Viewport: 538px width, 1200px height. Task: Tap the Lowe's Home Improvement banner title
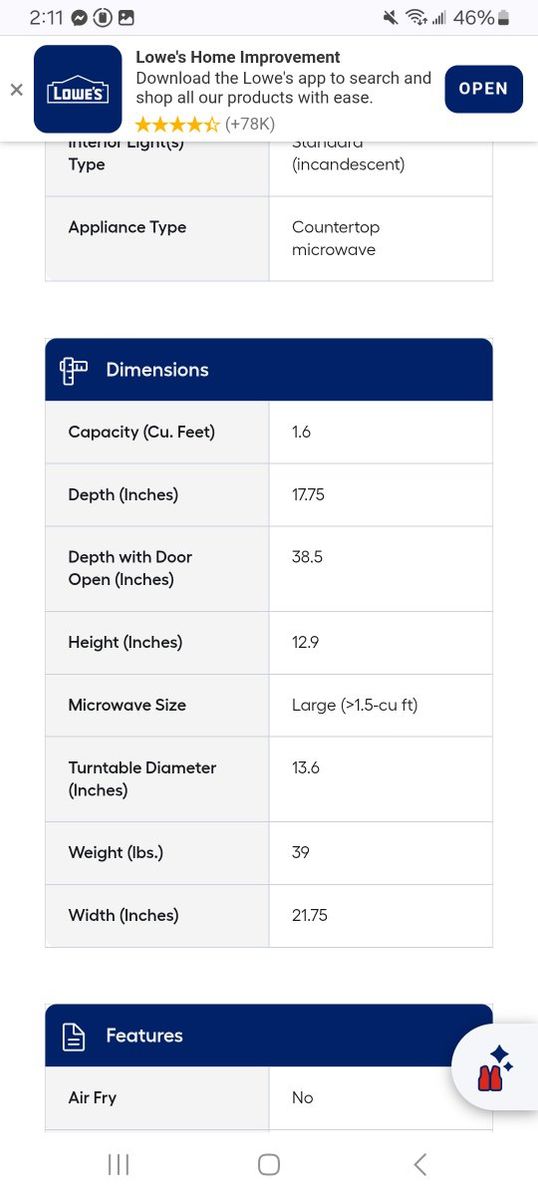pyautogui.click(x=238, y=57)
